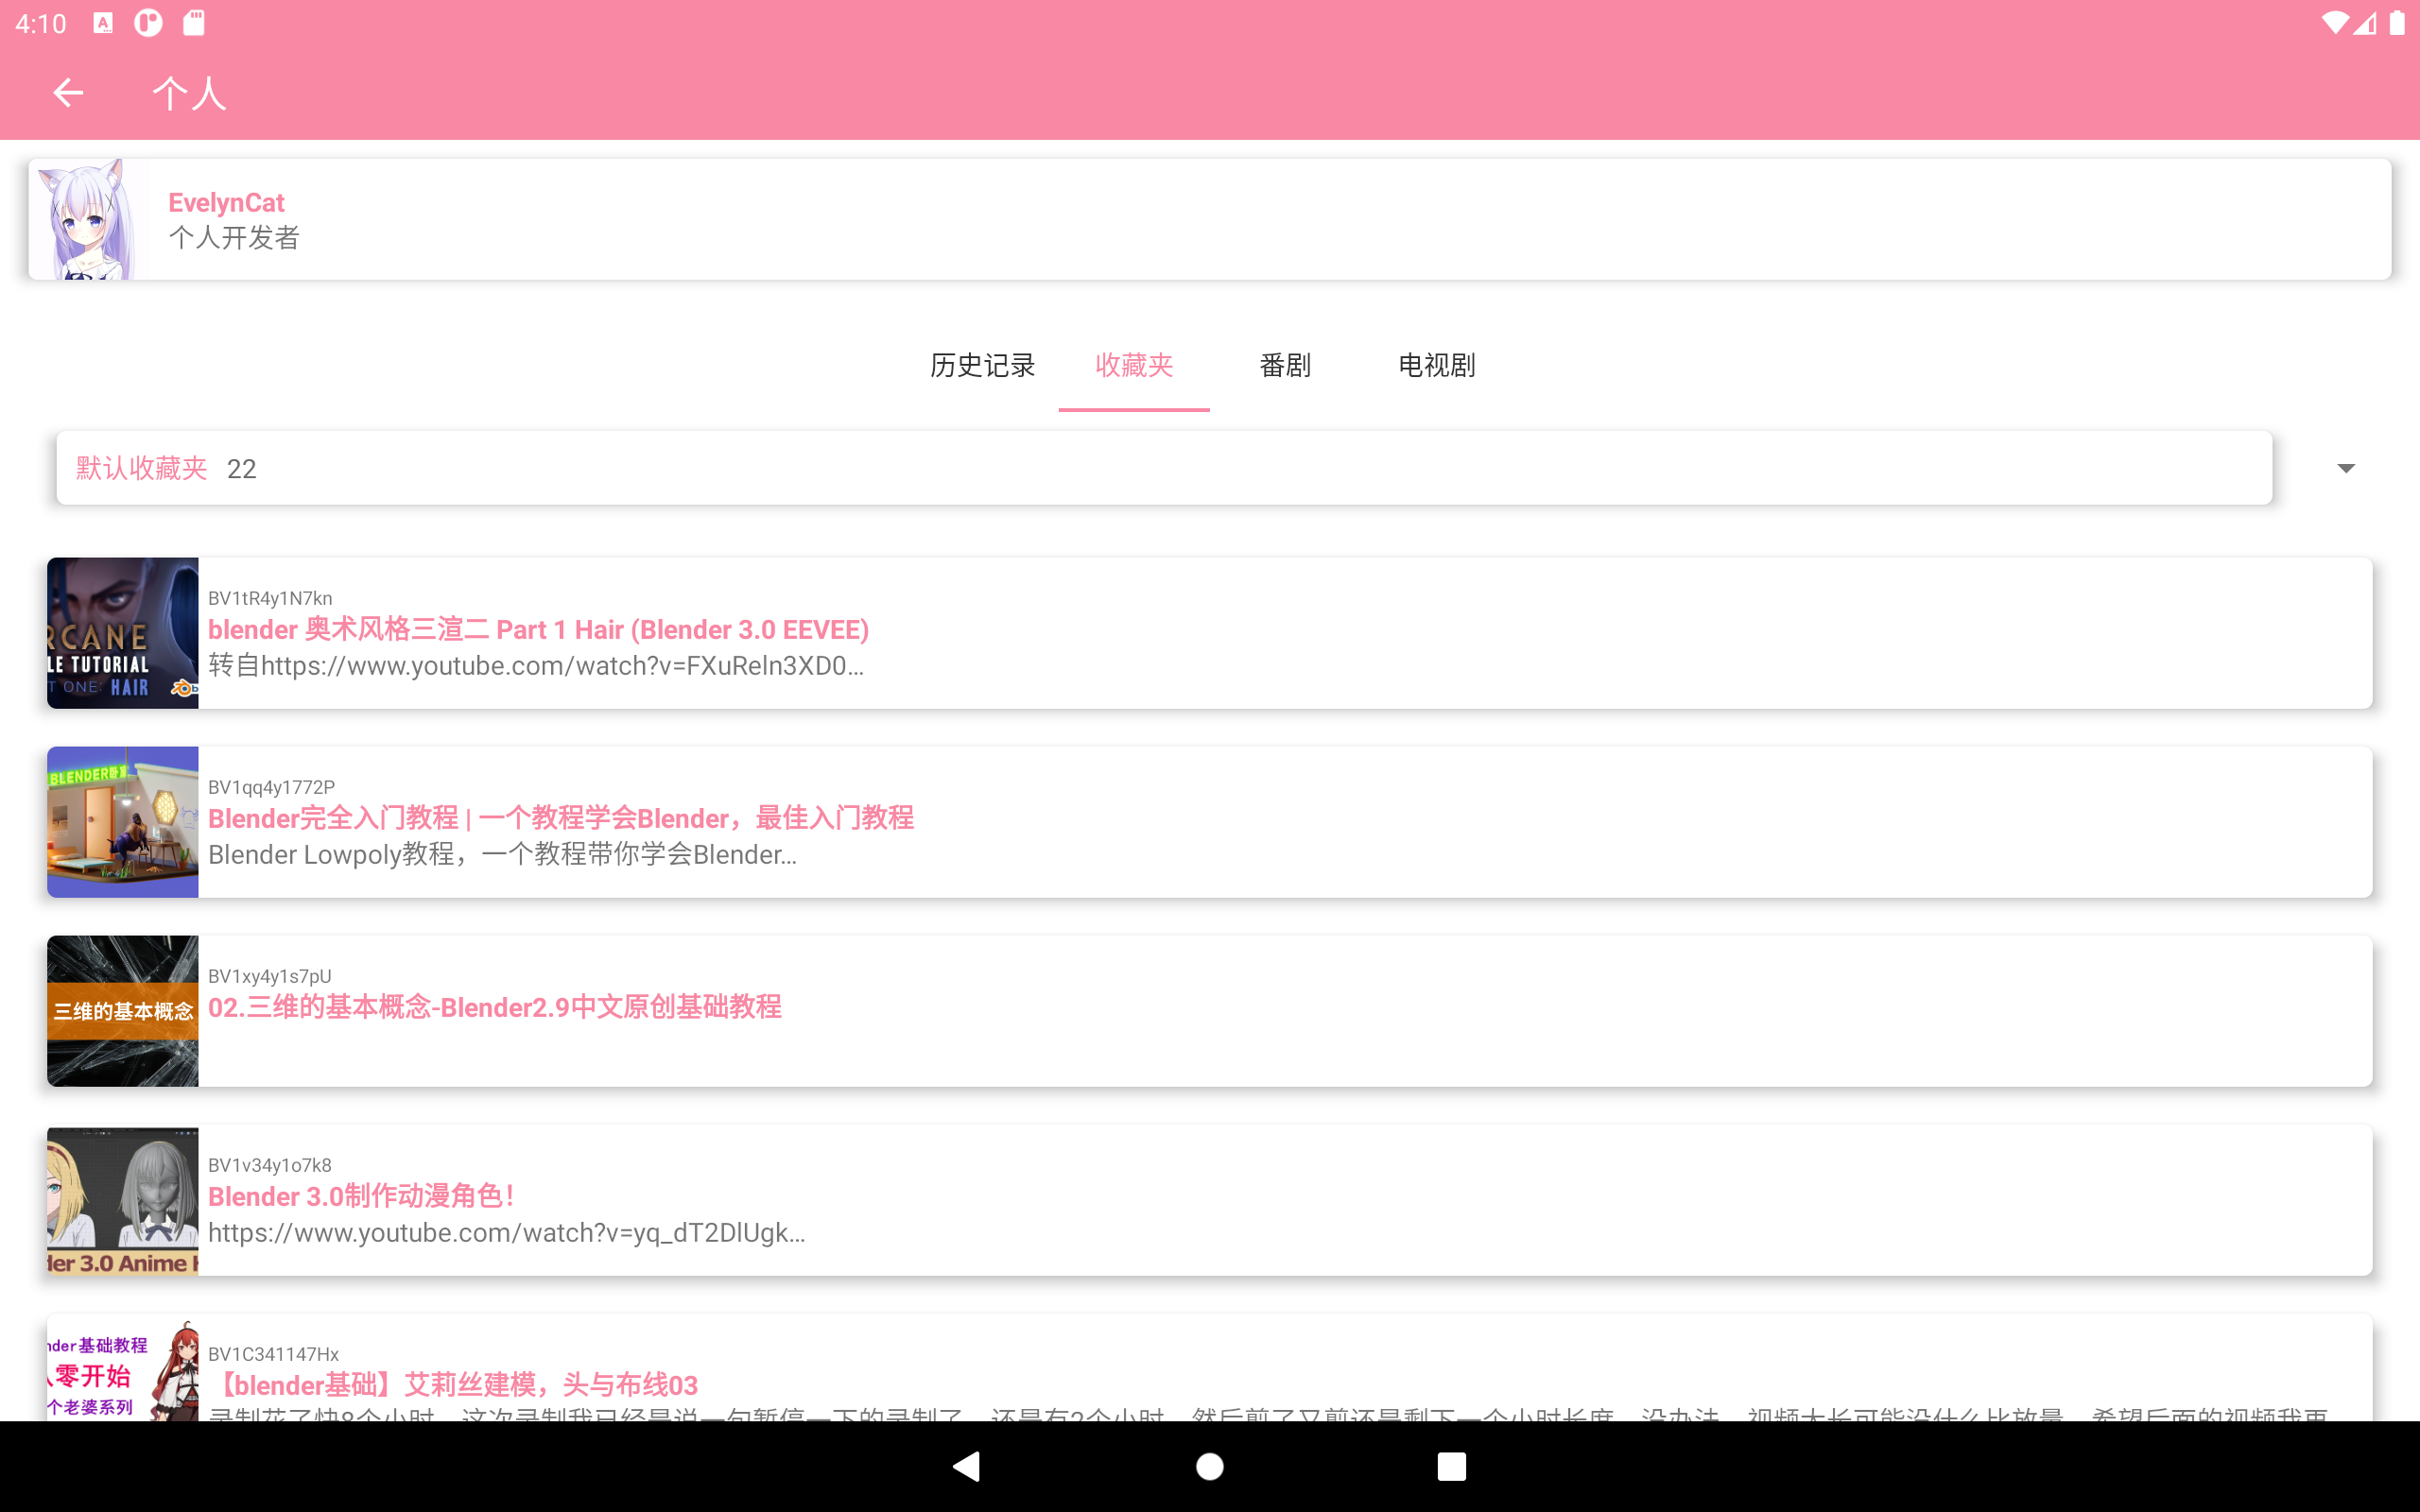Tap anime character modeling thumbnail
2420x1512 pixels.
(123, 1200)
